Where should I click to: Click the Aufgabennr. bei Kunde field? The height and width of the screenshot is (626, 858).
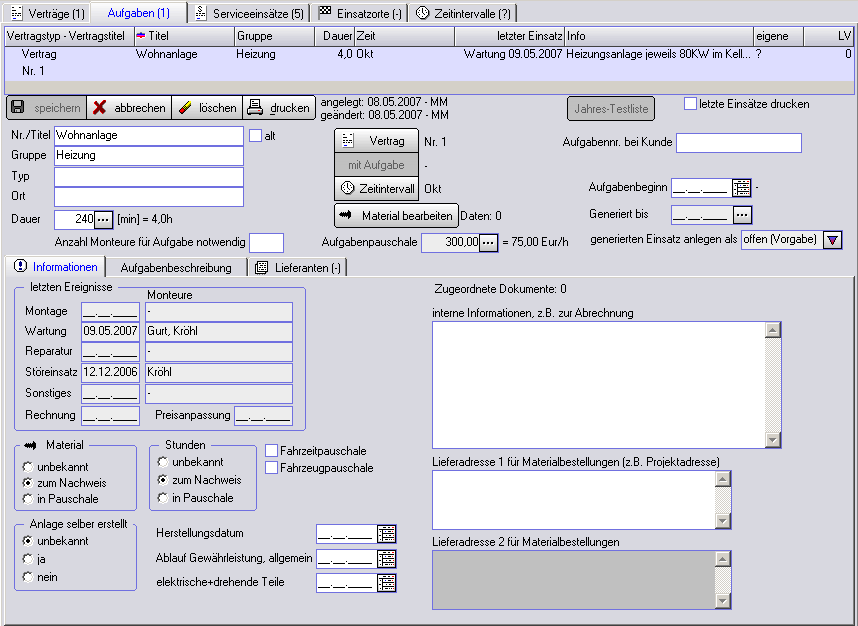tap(738, 143)
